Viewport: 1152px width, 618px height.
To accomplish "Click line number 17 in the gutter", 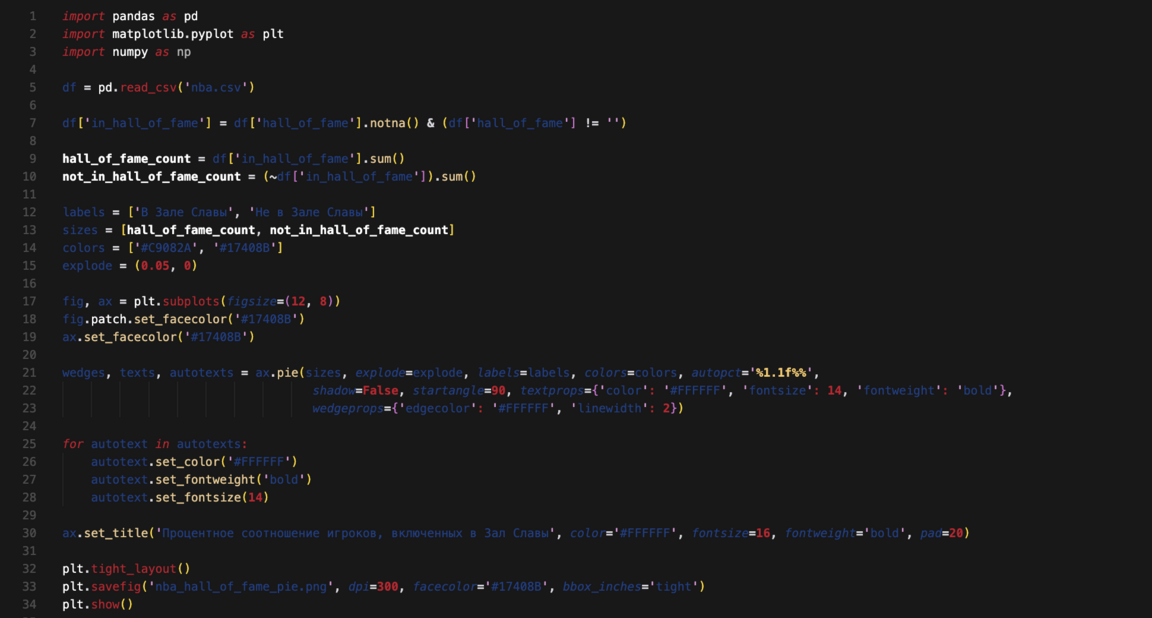I will pyautogui.click(x=29, y=301).
